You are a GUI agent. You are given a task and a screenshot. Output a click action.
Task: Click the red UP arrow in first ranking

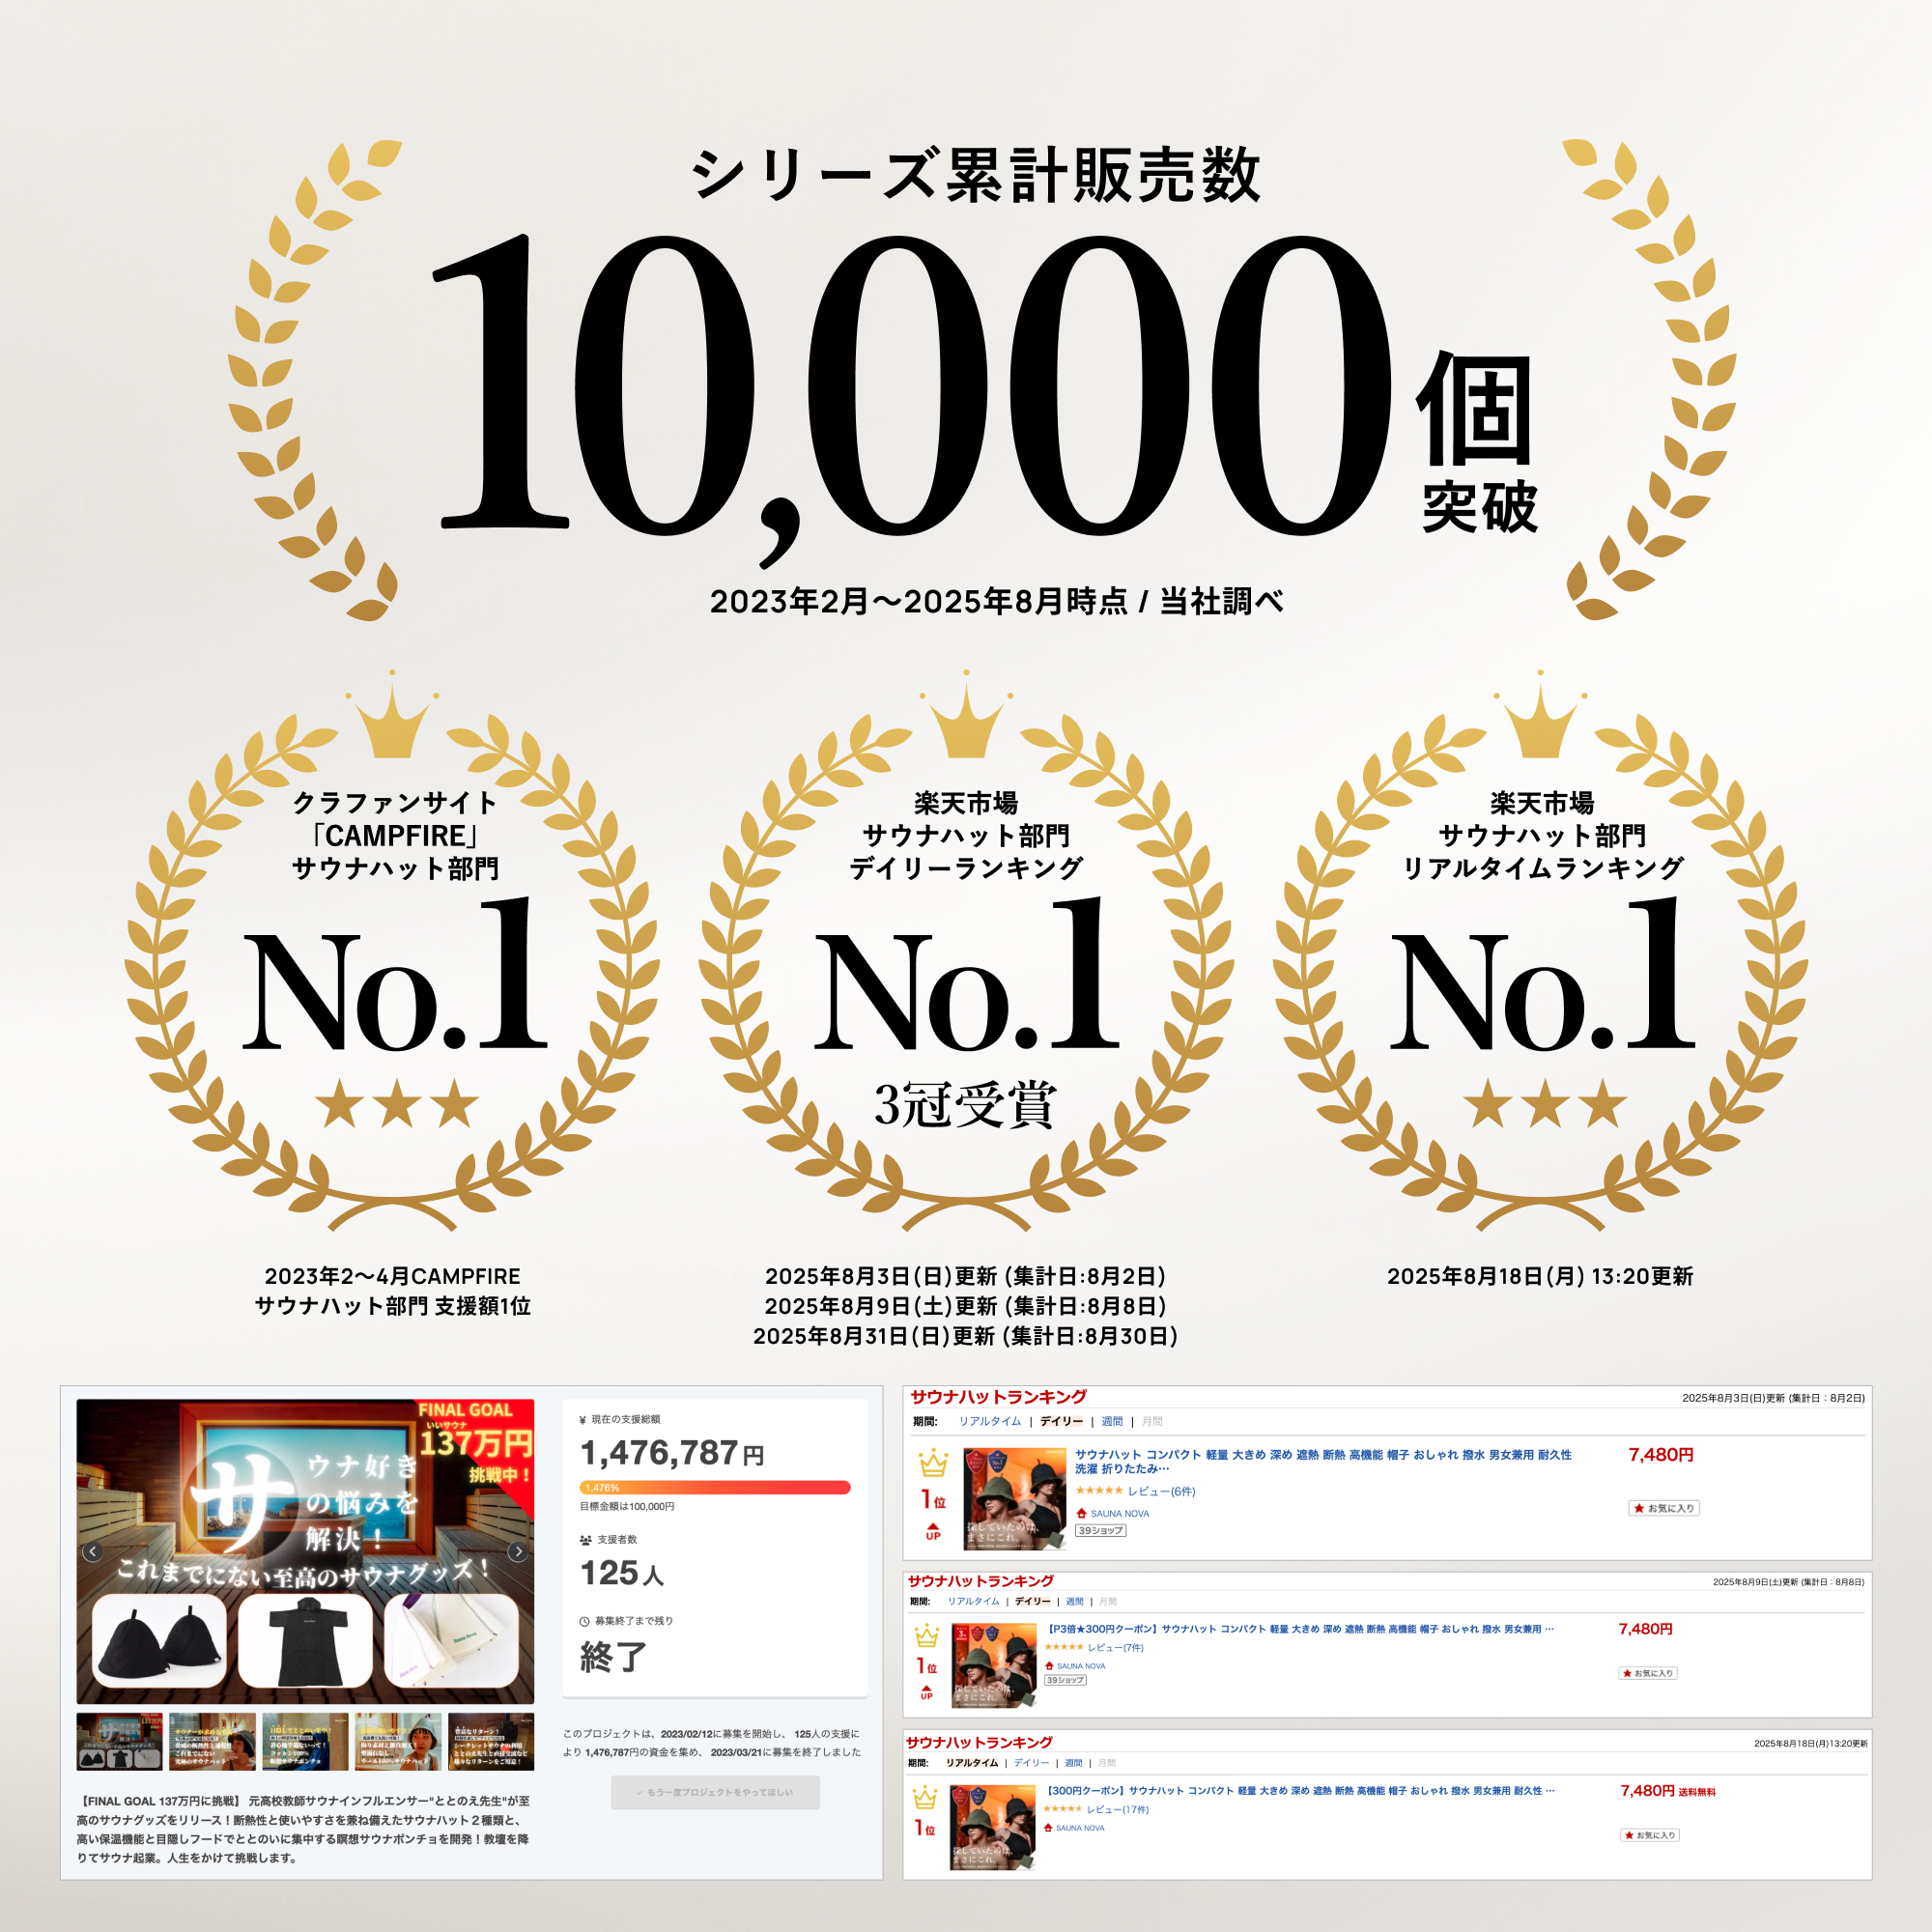933,1530
